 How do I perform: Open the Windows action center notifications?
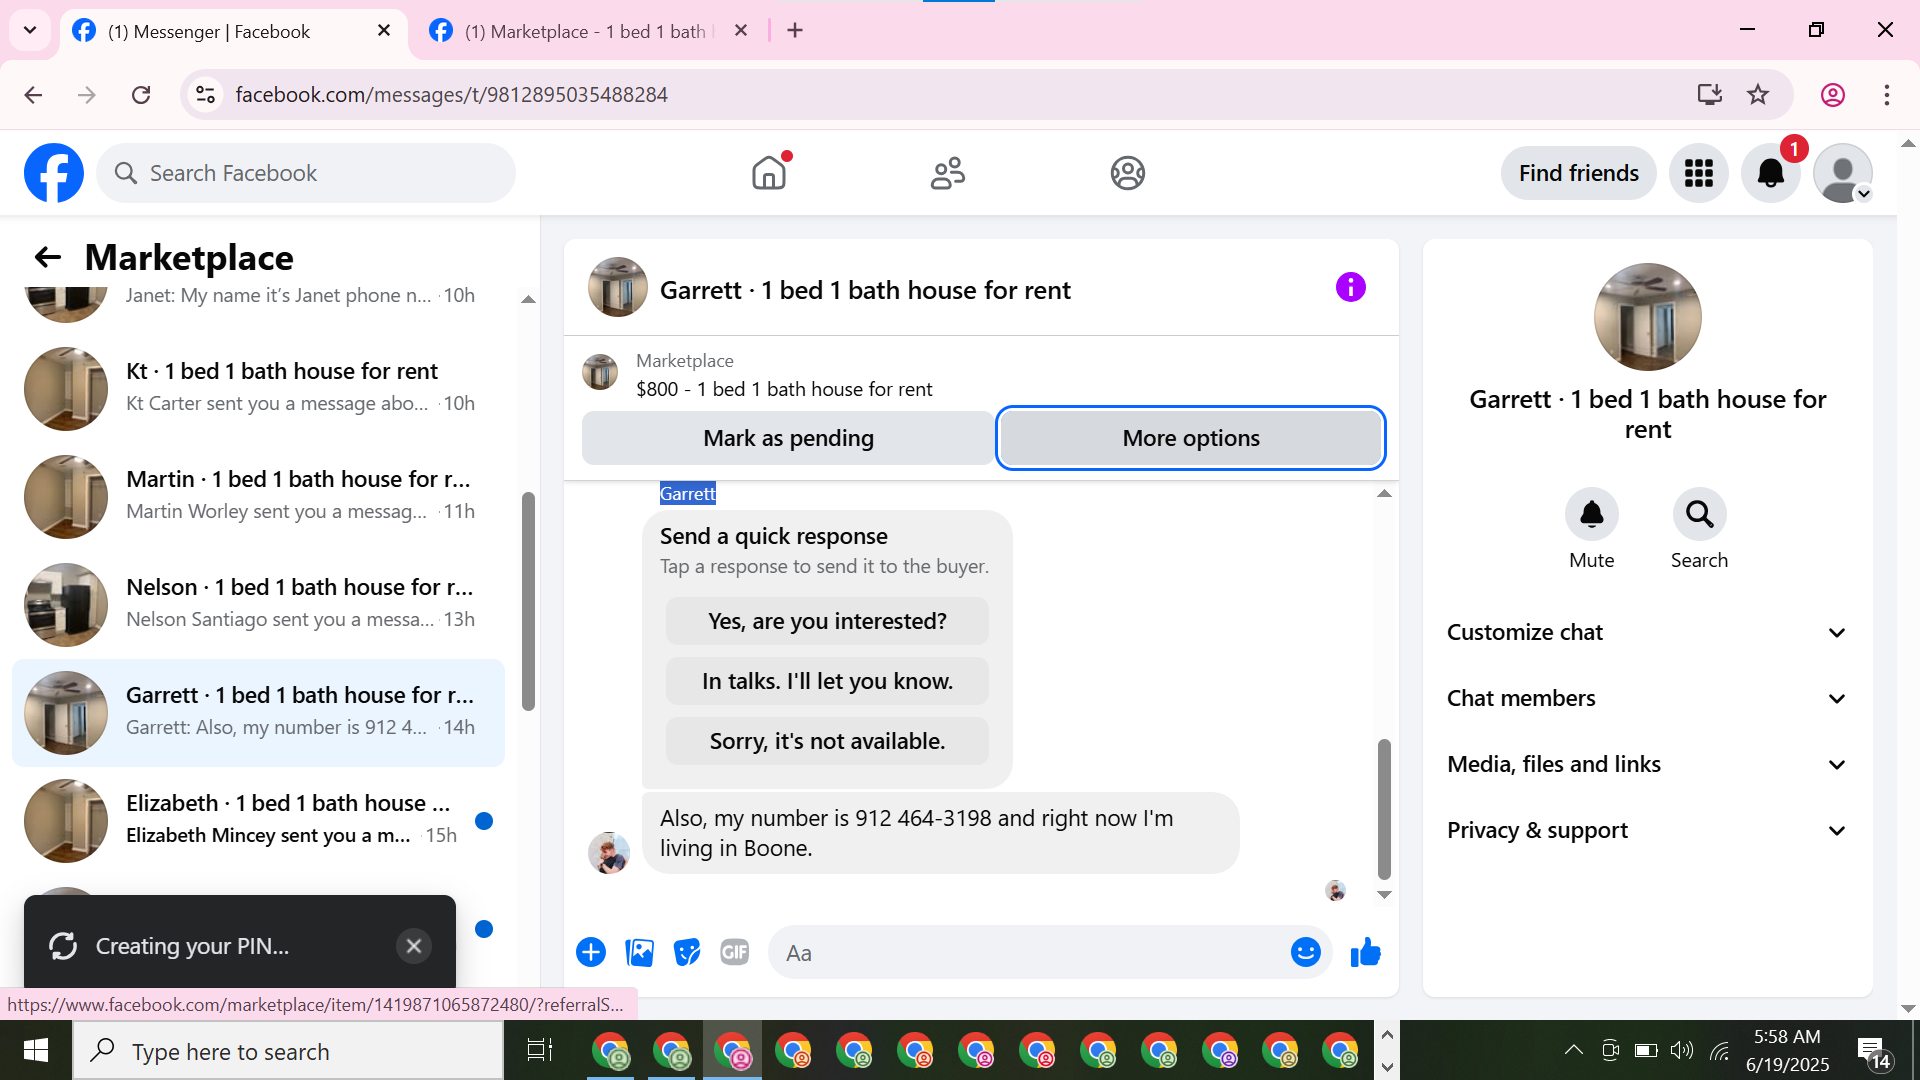point(1872,1050)
